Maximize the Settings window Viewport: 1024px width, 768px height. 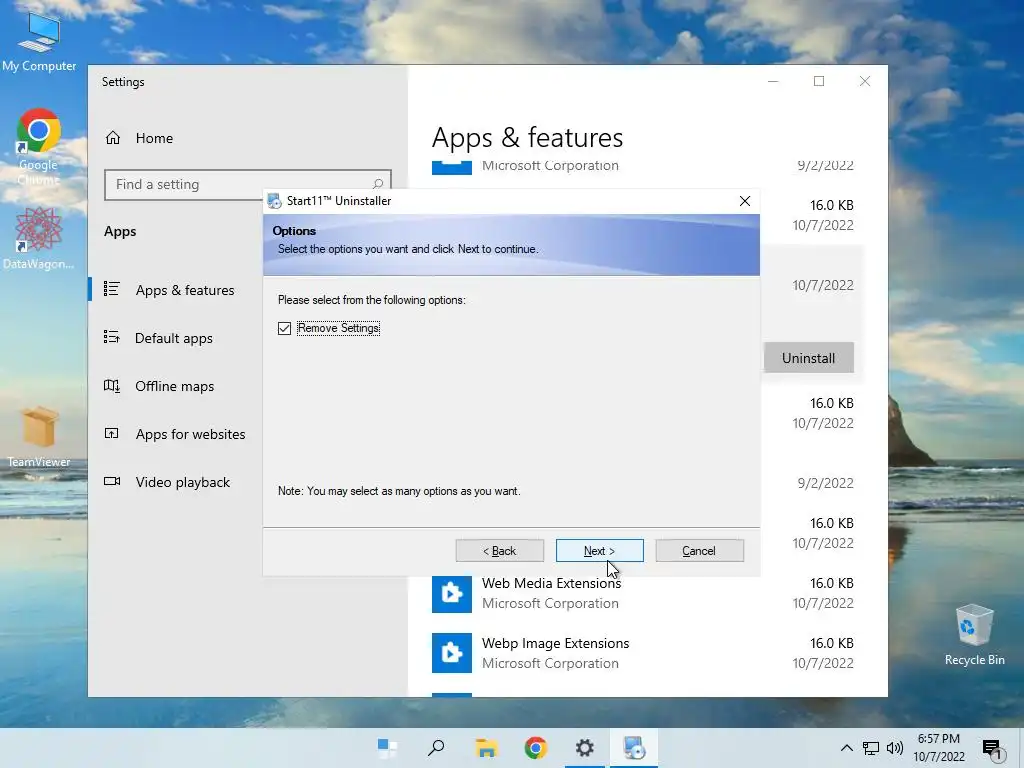click(819, 81)
